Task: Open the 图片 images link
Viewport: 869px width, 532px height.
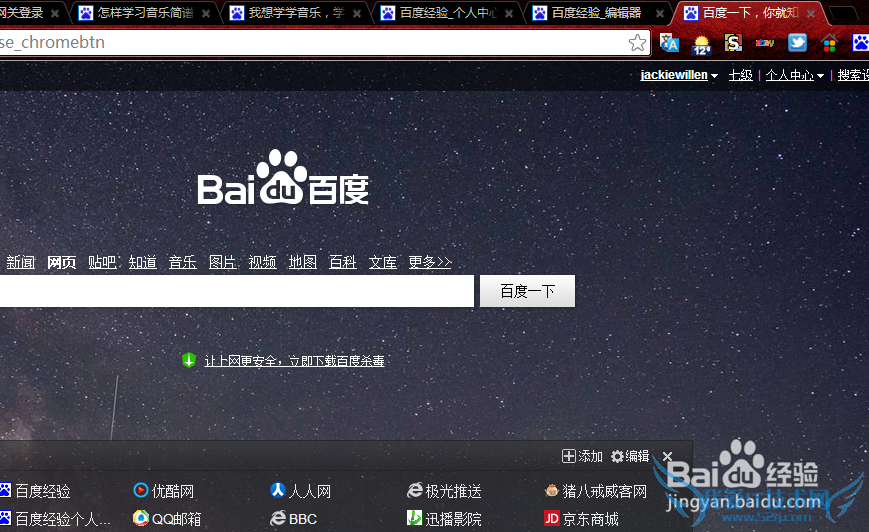Action: (223, 262)
